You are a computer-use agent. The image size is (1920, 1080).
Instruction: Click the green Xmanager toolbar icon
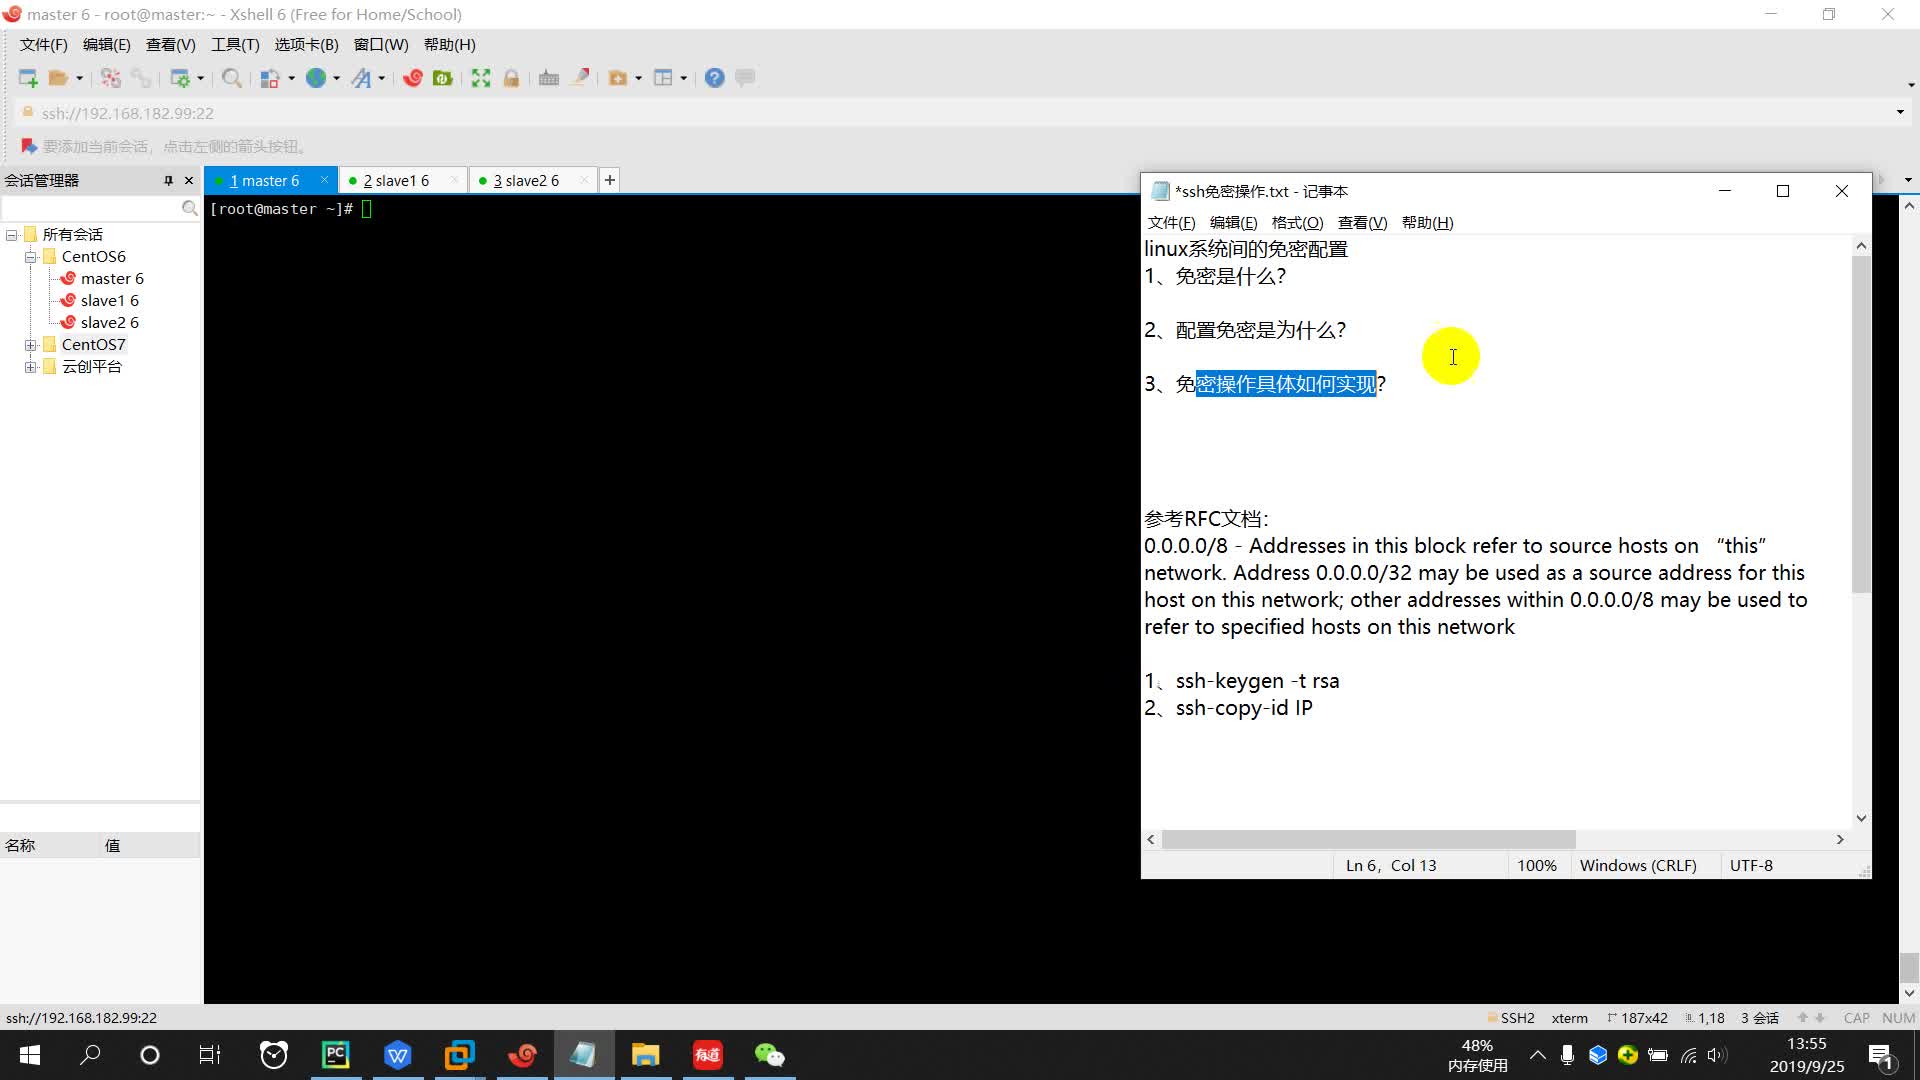pyautogui.click(x=442, y=78)
